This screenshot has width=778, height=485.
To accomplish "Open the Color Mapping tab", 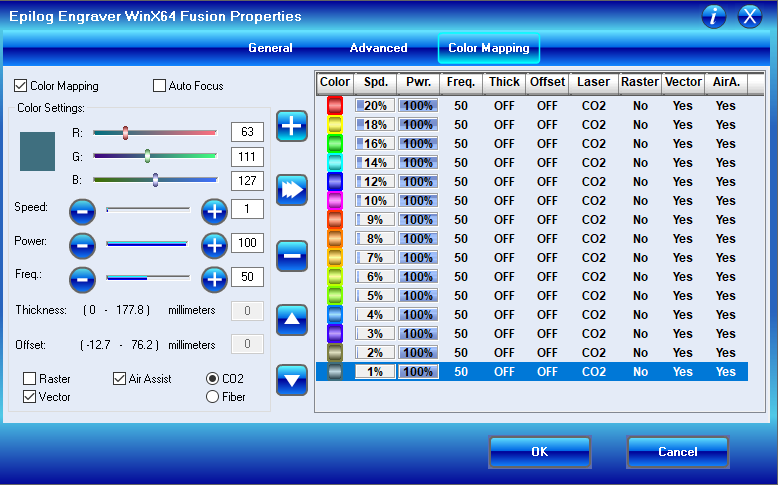I will point(489,48).
